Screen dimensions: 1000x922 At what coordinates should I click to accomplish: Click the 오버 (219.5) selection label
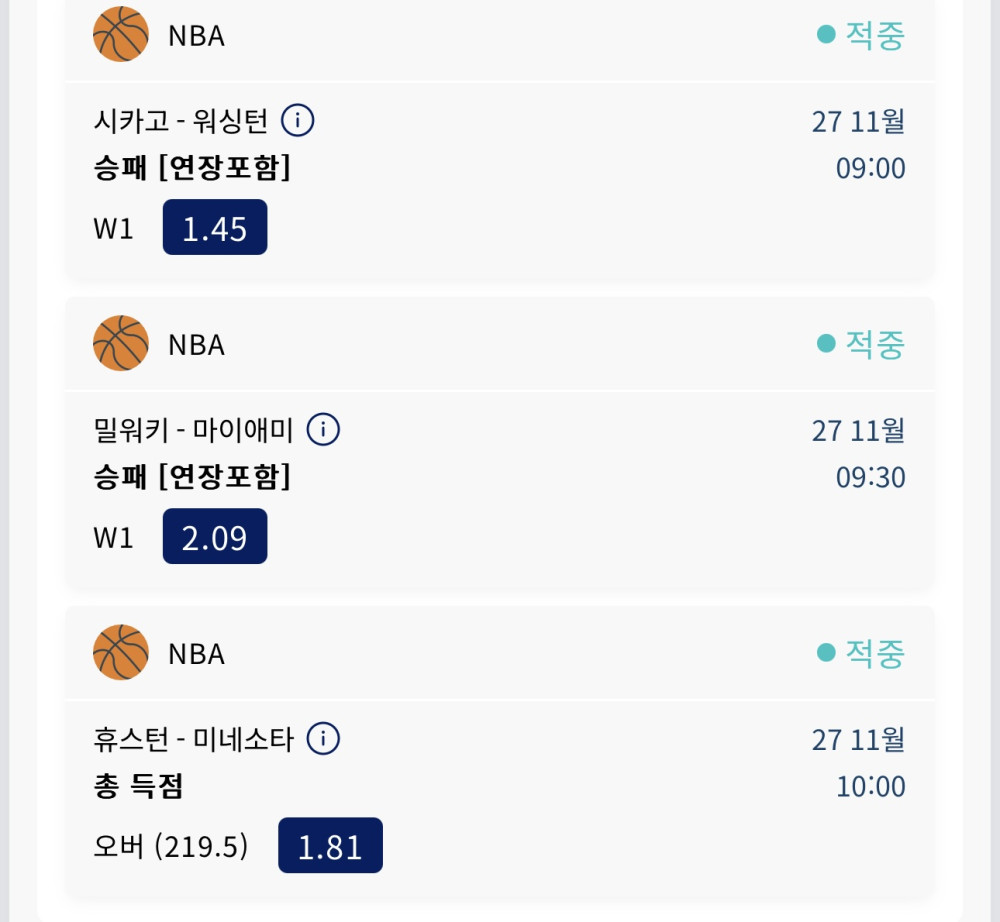[170, 847]
